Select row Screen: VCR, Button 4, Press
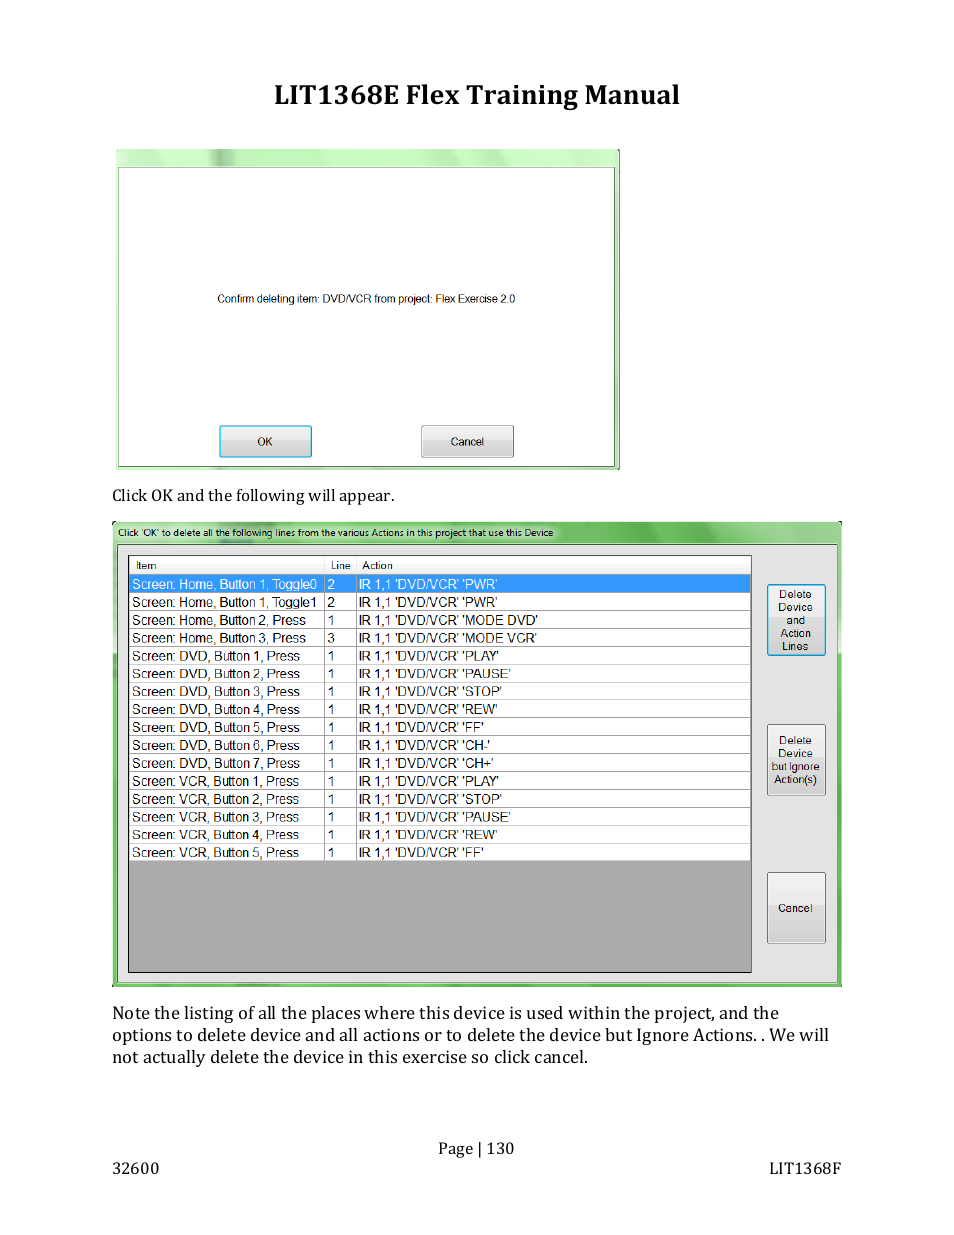The width and height of the screenshot is (954, 1235). point(440,835)
